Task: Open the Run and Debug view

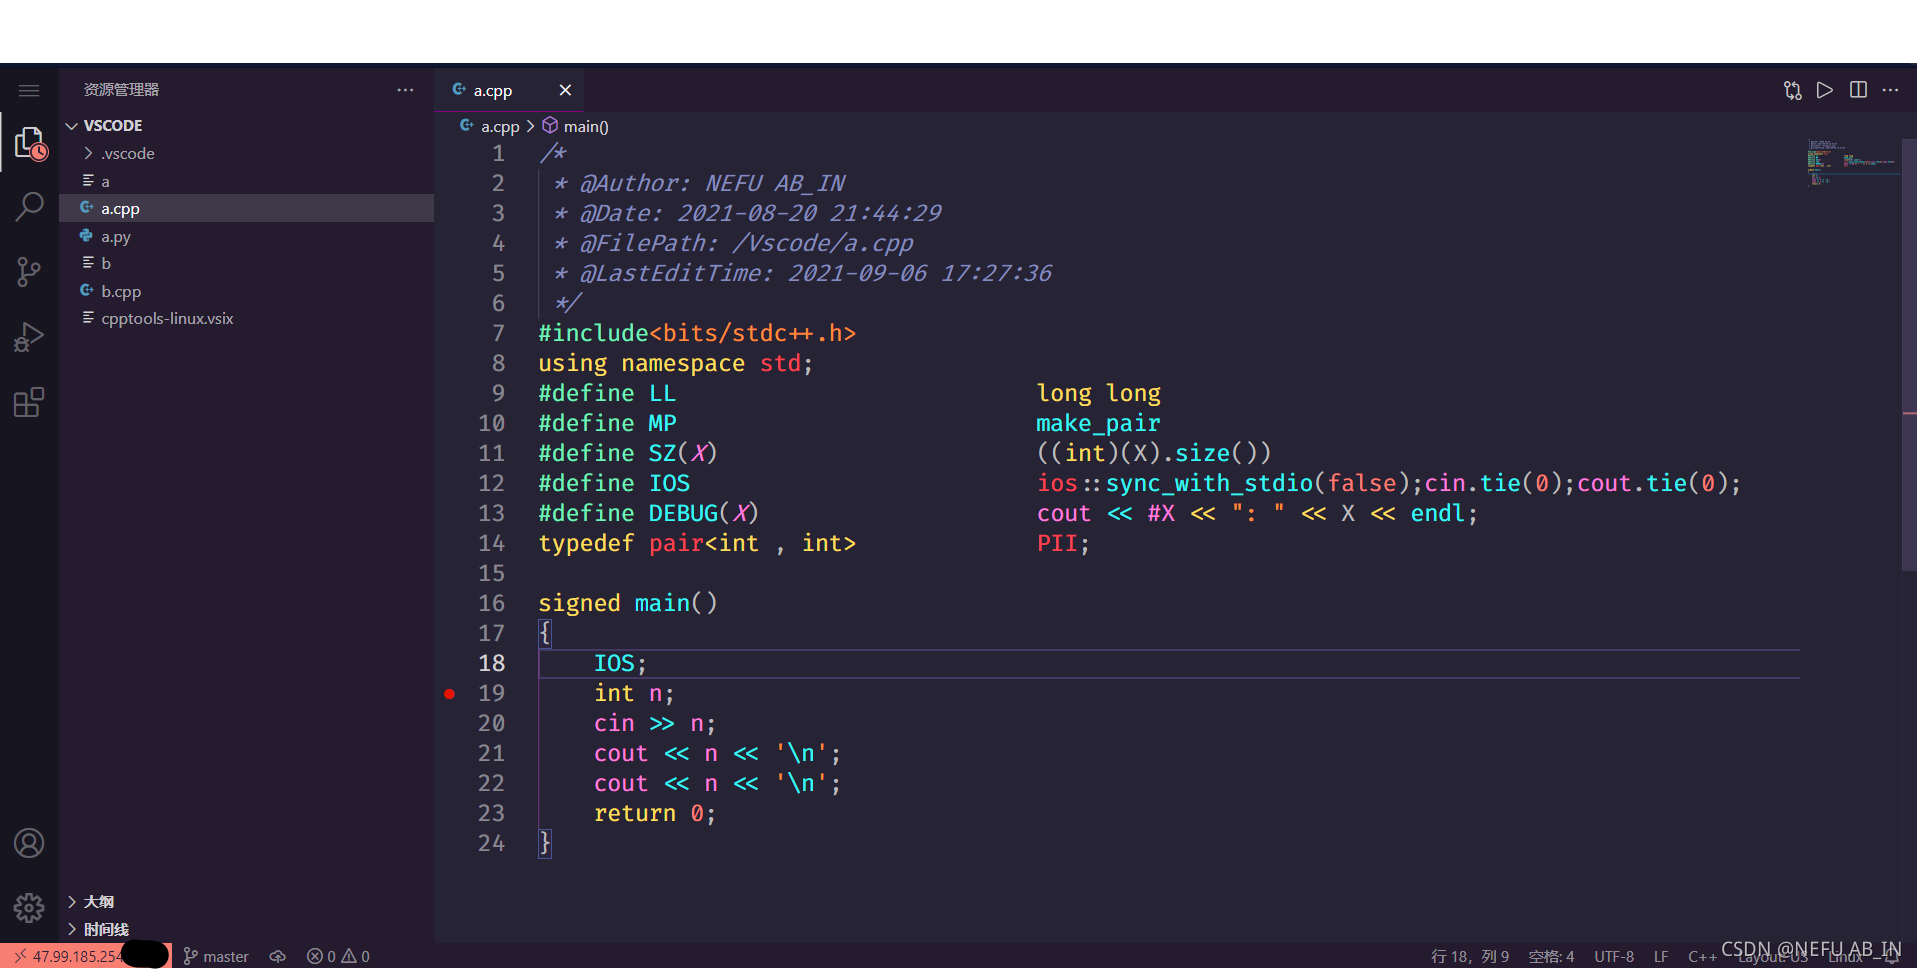Action: [29, 336]
